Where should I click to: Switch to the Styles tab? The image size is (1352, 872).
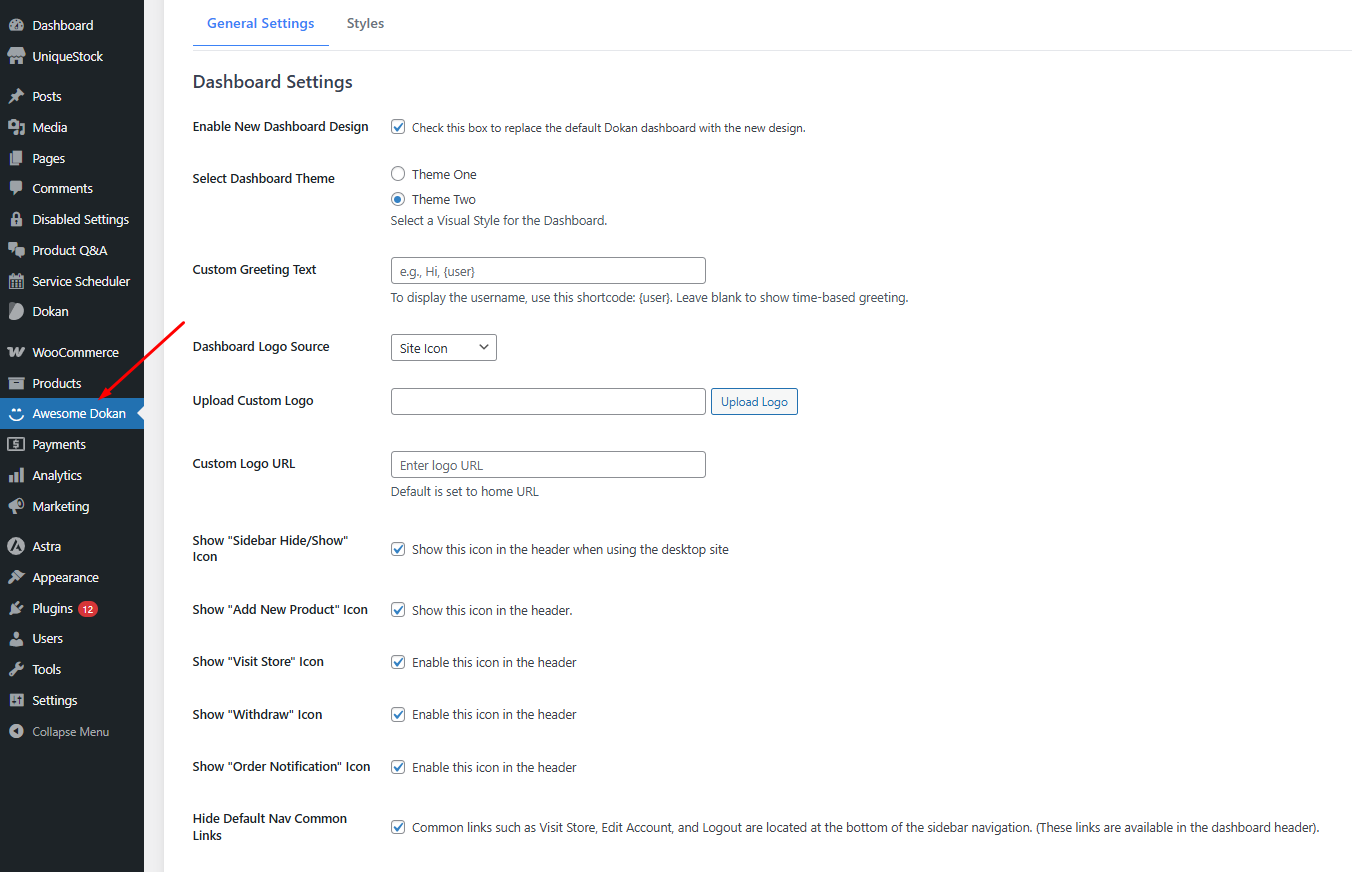coord(365,23)
